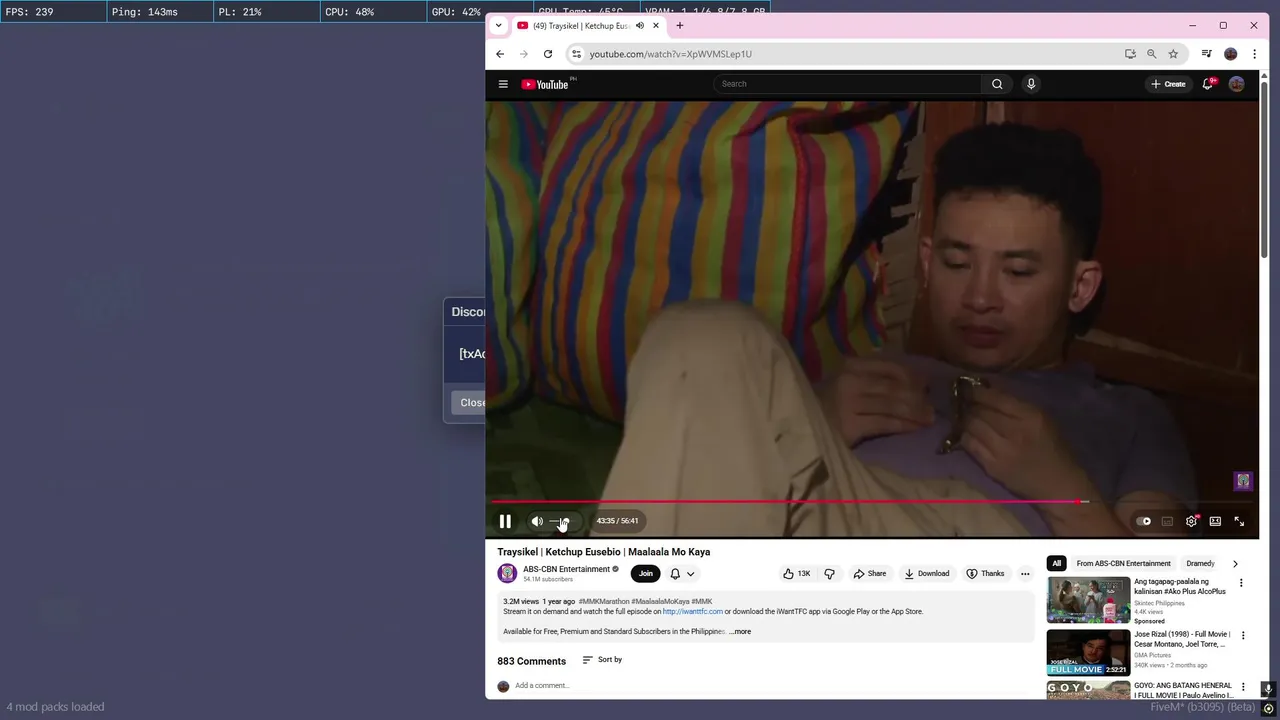
Task: Show more chips with right arrow
Action: pyautogui.click(x=1235, y=563)
